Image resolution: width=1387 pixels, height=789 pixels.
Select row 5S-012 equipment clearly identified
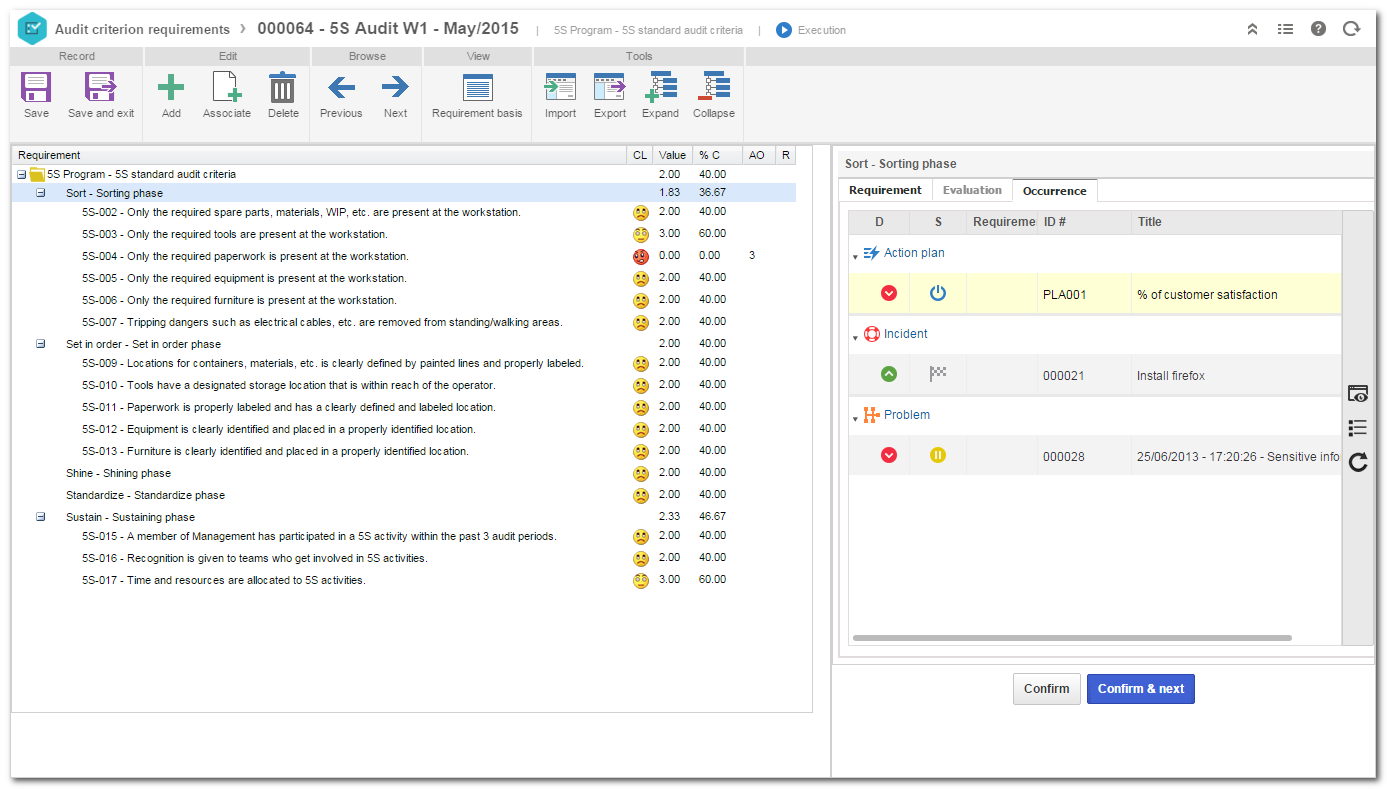(404, 429)
